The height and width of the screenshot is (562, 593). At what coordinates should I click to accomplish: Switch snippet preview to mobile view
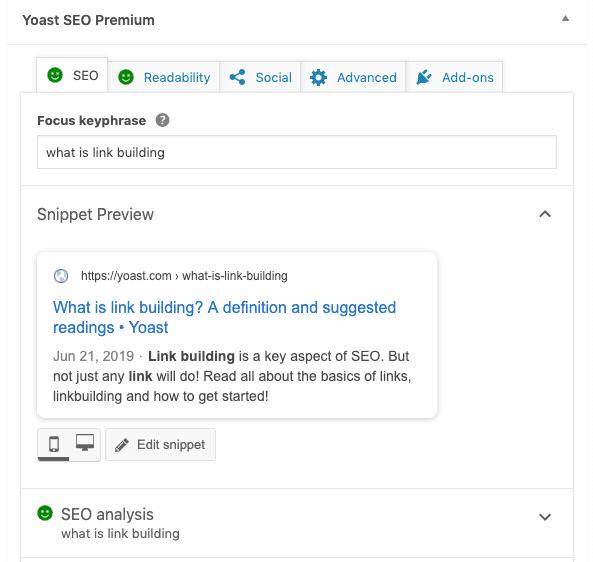(x=54, y=444)
